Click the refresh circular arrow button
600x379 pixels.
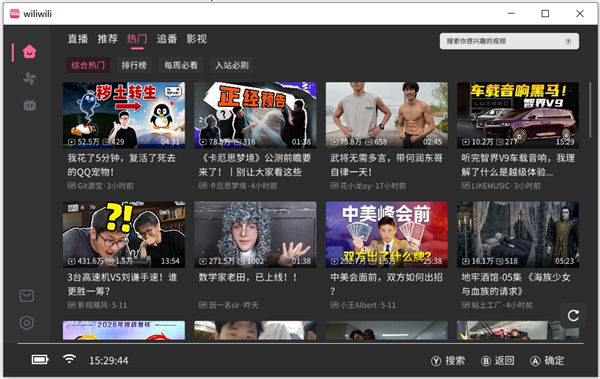(573, 315)
